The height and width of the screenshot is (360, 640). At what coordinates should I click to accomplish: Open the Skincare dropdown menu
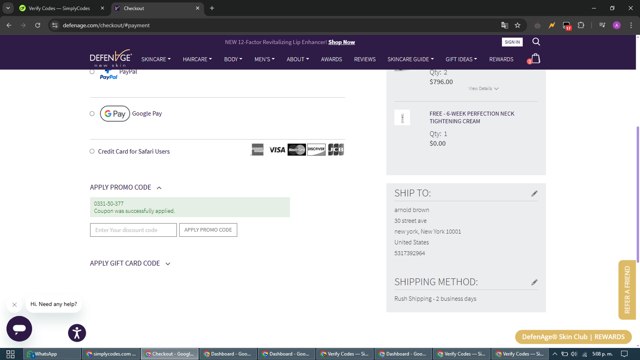click(156, 59)
